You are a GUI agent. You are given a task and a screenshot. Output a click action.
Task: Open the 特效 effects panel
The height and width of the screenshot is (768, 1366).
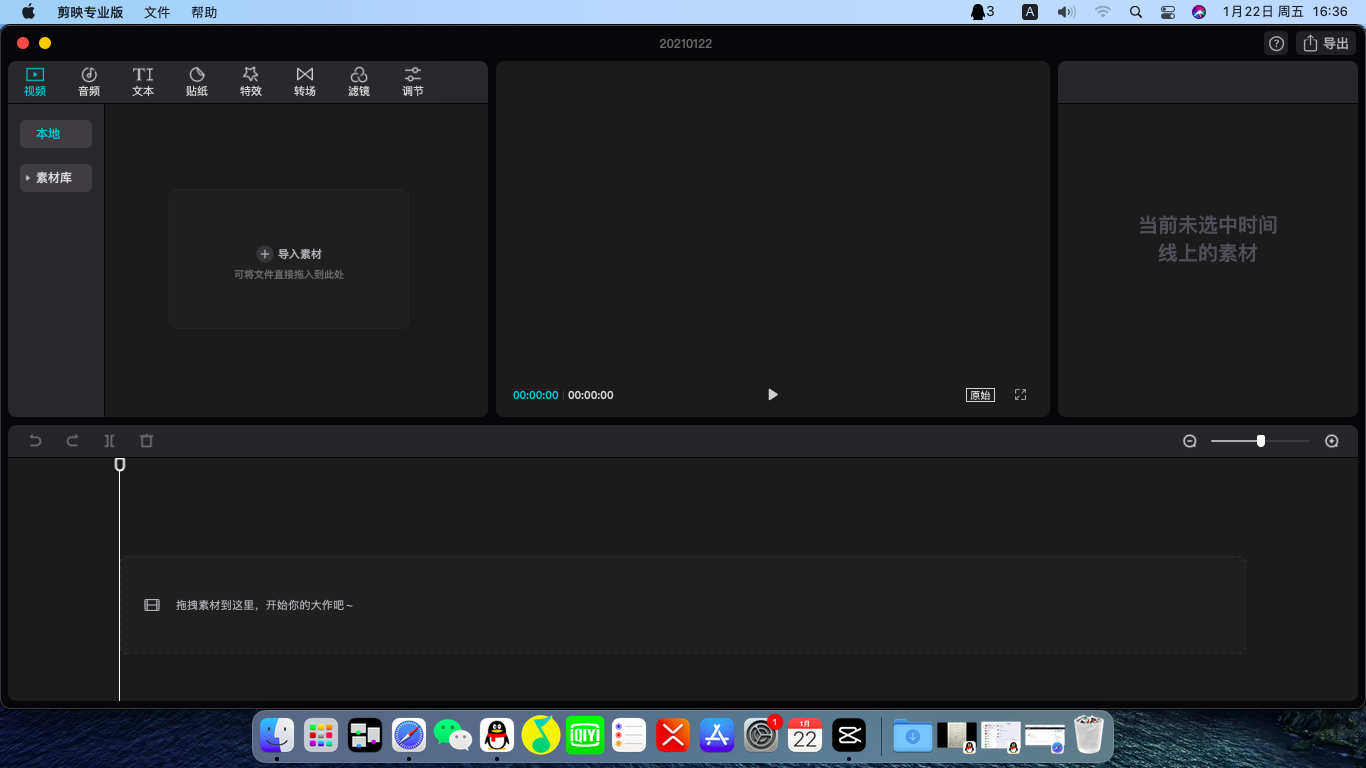pos(251,81)
